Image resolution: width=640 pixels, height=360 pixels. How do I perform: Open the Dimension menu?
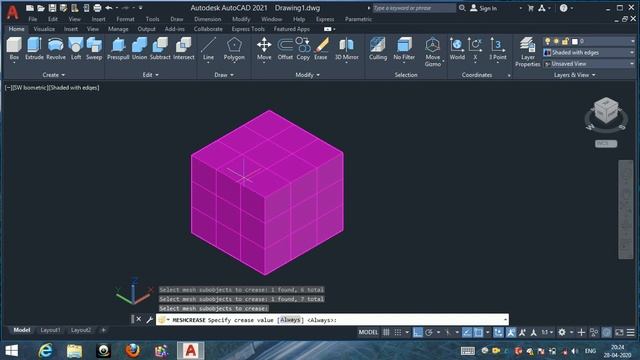[208, 19]
